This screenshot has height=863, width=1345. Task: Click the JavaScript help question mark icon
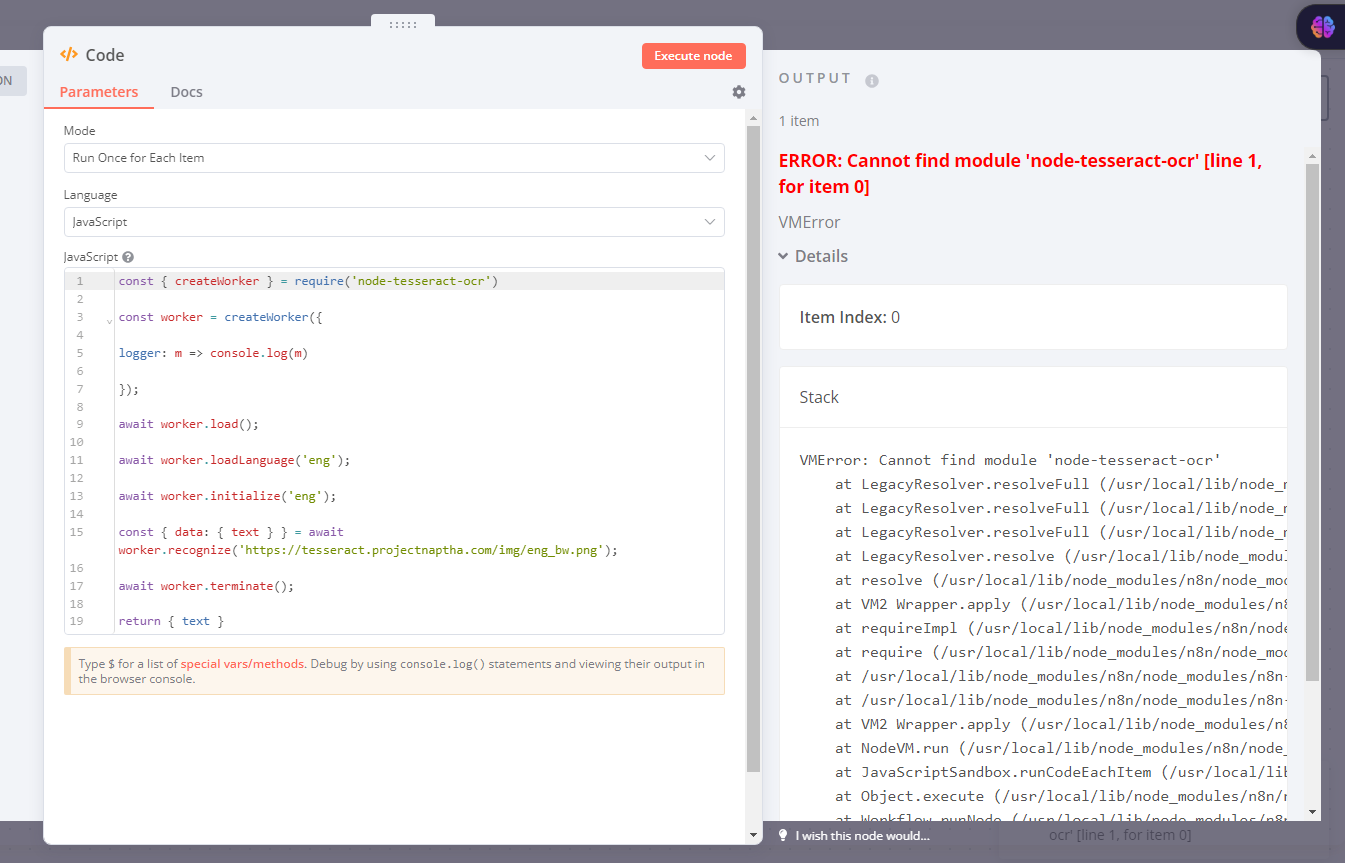point(128,257)
